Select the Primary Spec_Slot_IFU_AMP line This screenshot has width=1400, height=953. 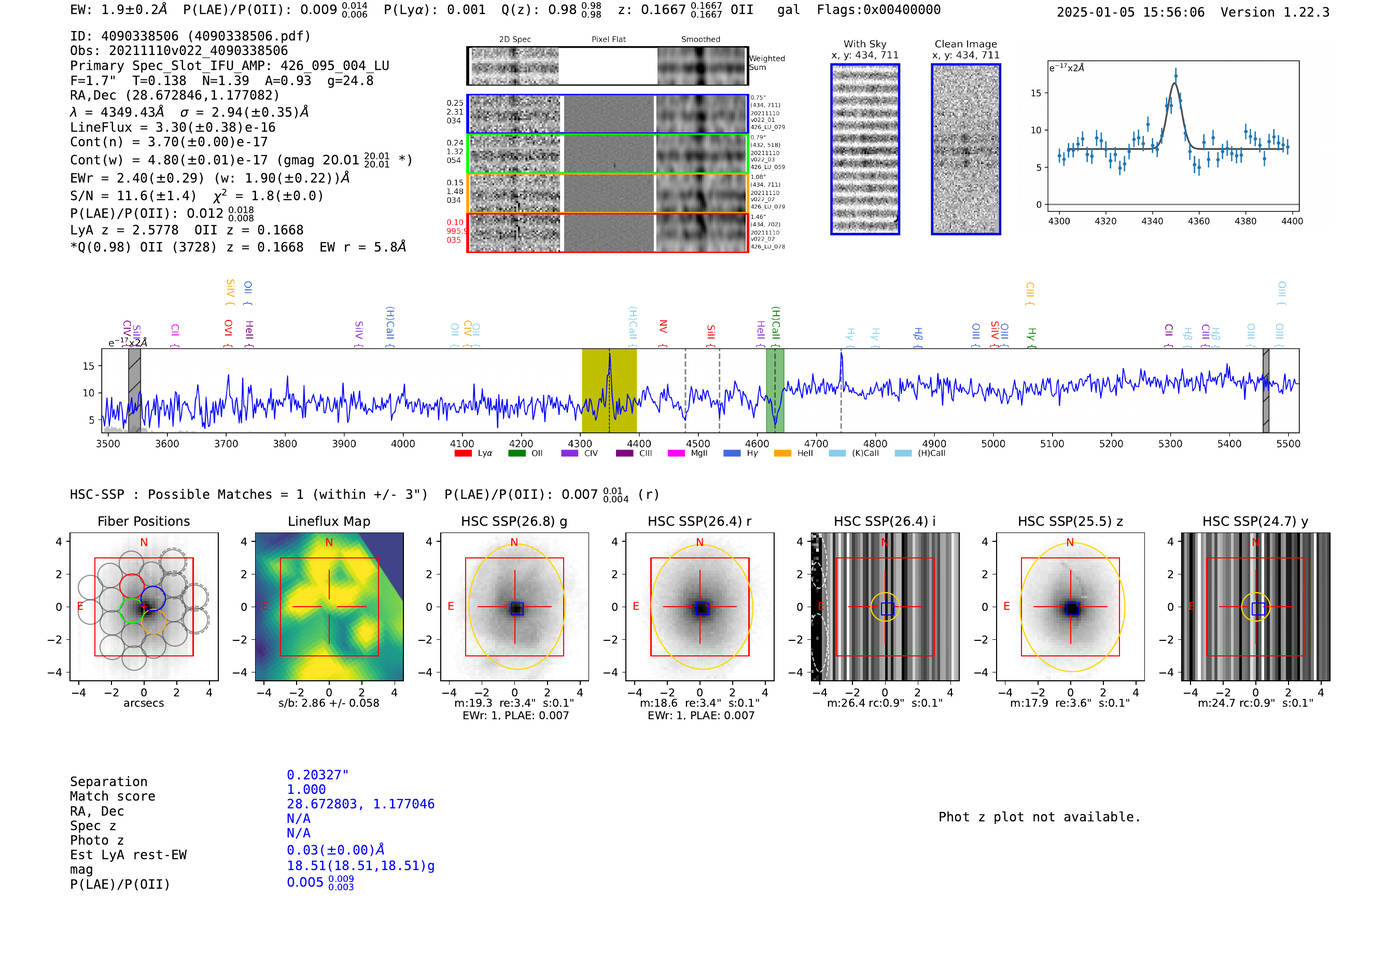[230, 66]
